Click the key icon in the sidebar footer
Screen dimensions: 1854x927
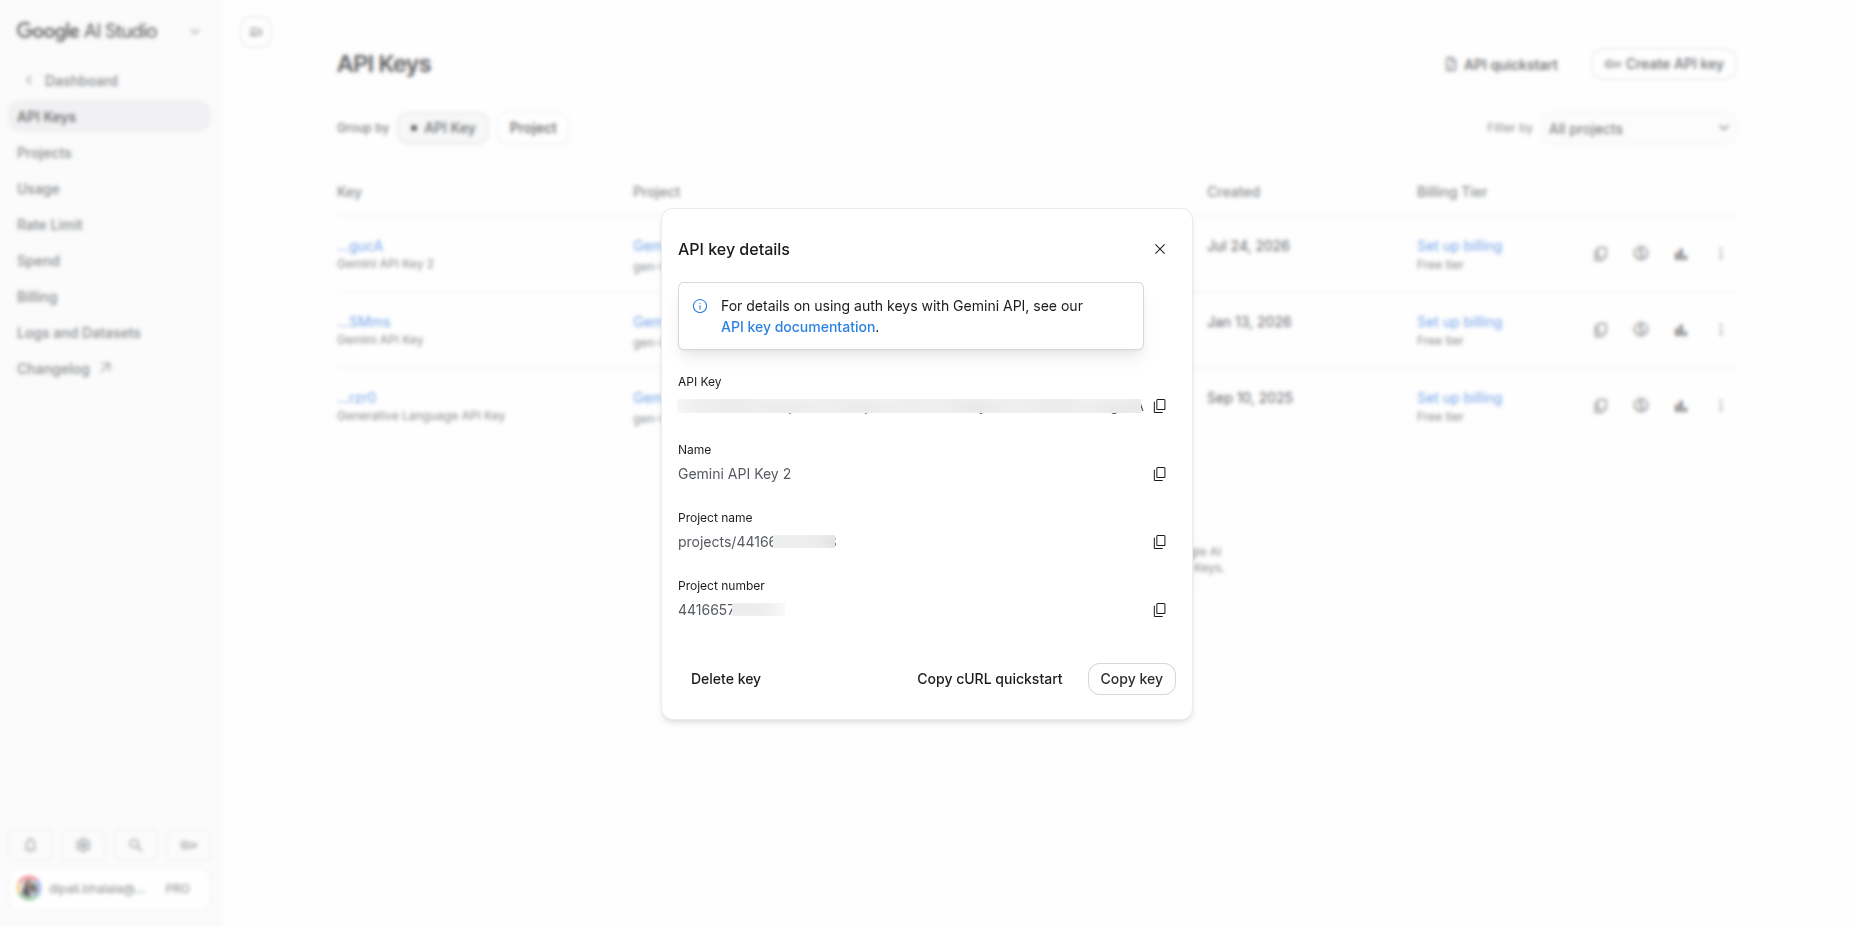[188, 845]
